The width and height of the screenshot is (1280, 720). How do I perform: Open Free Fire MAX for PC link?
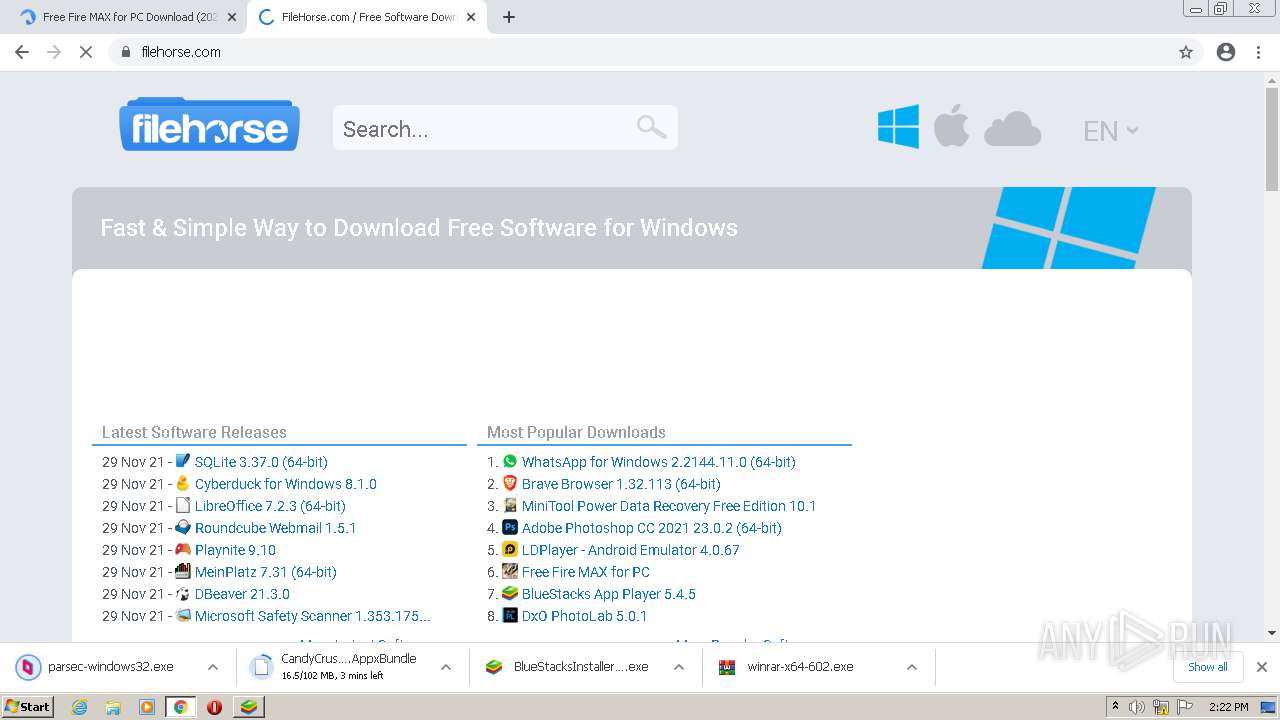586,572
